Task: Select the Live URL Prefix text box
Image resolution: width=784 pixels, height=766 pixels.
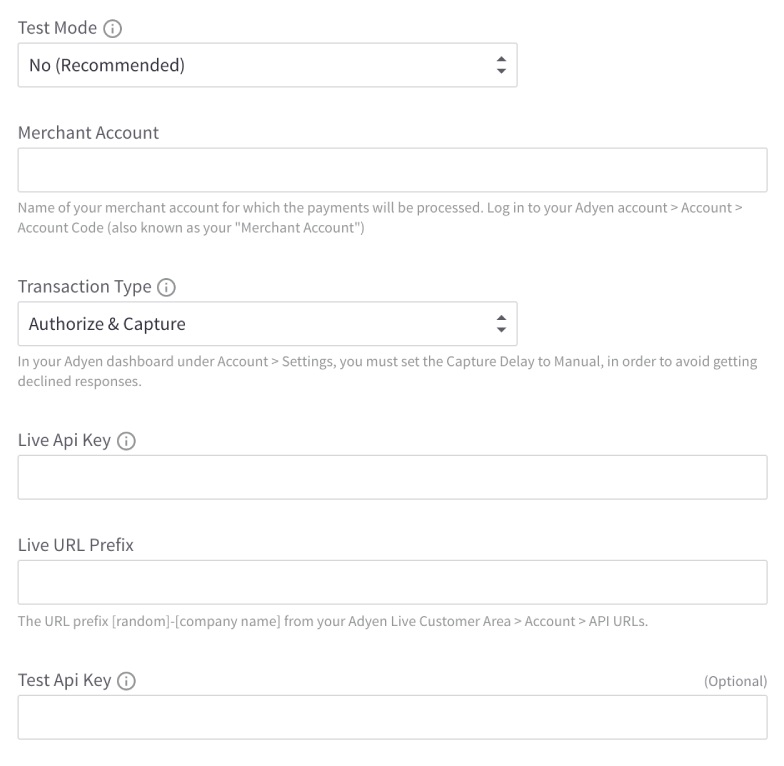Action: (x=392, y=582)
